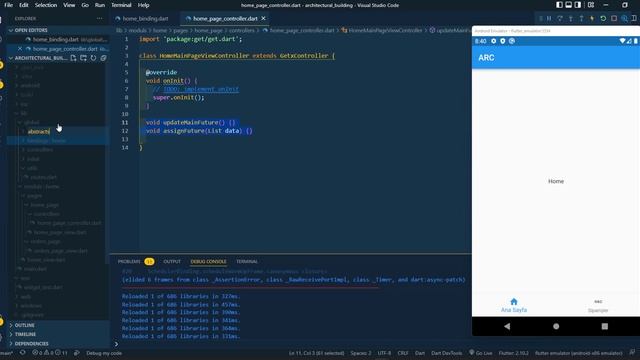This screenshot has width=640, height=360.
Task: Click 'Debug my code' in status bar
Action: tap(104, 353)
